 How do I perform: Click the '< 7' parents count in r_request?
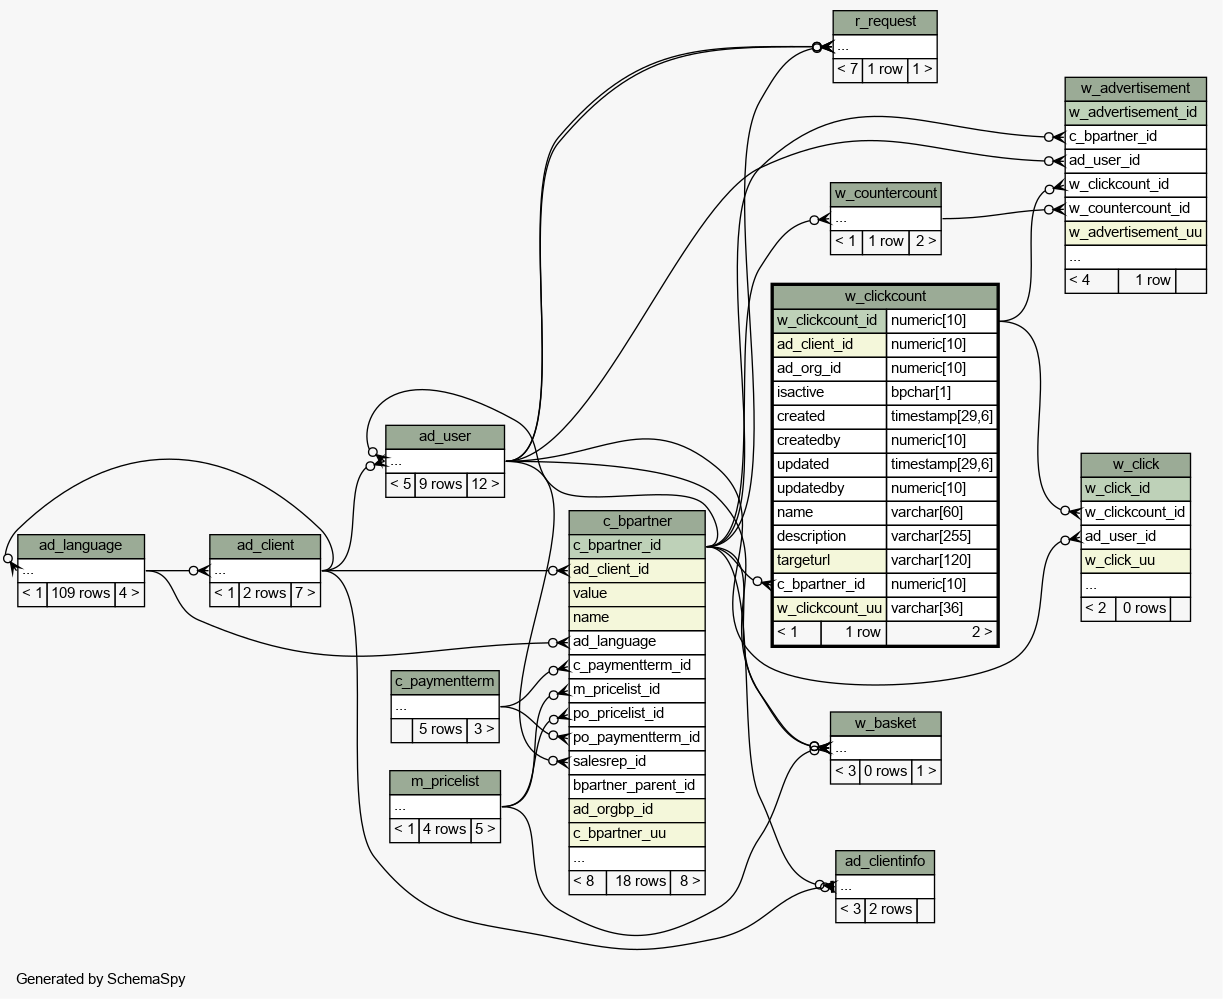[x=848, y=69]
